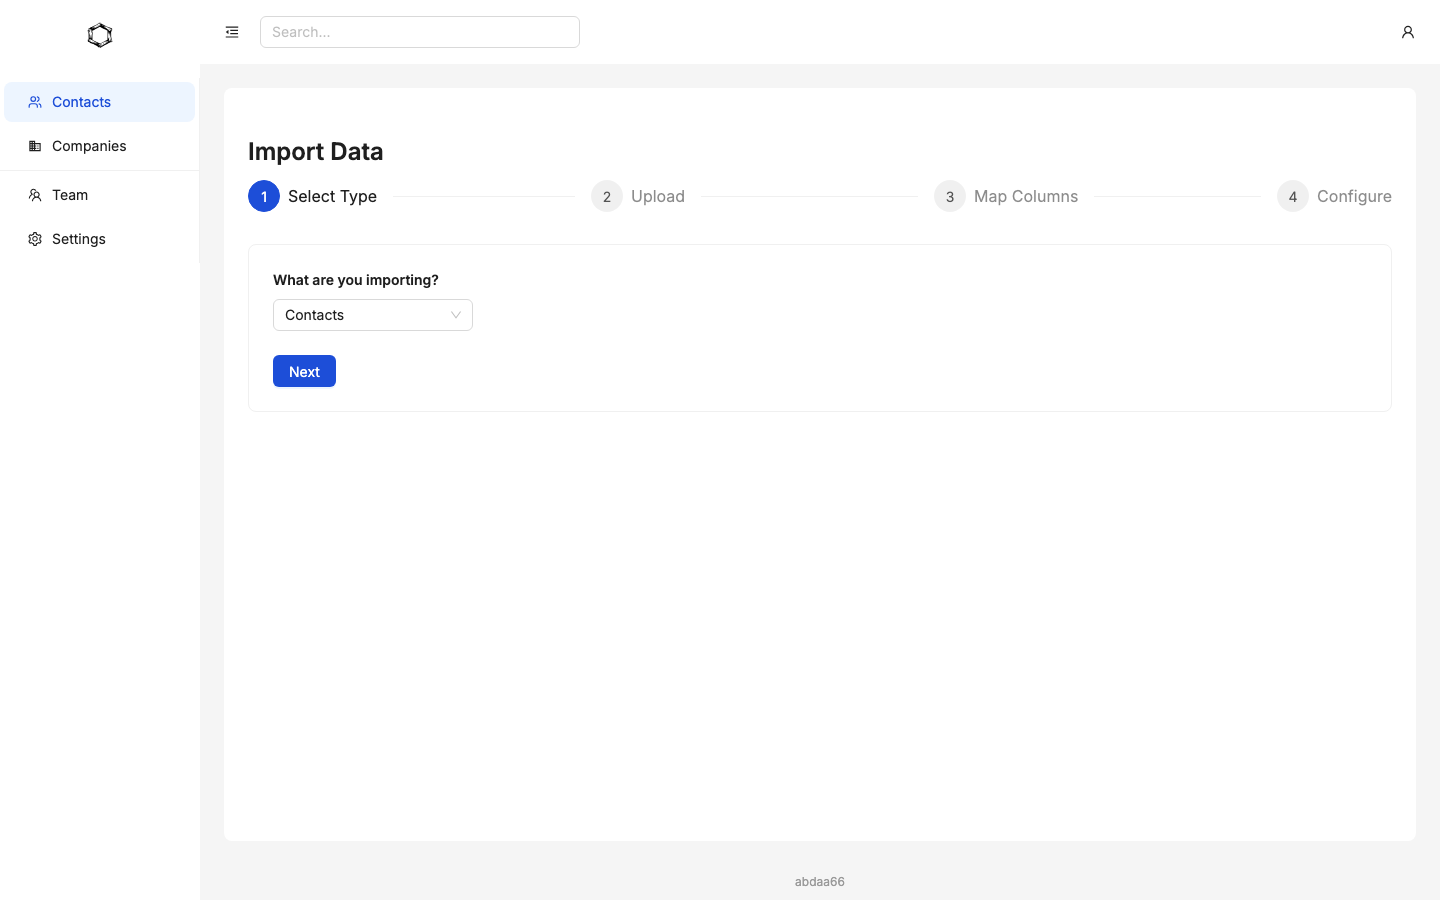Click the Companies building icon in sidebar

point(35,146)
